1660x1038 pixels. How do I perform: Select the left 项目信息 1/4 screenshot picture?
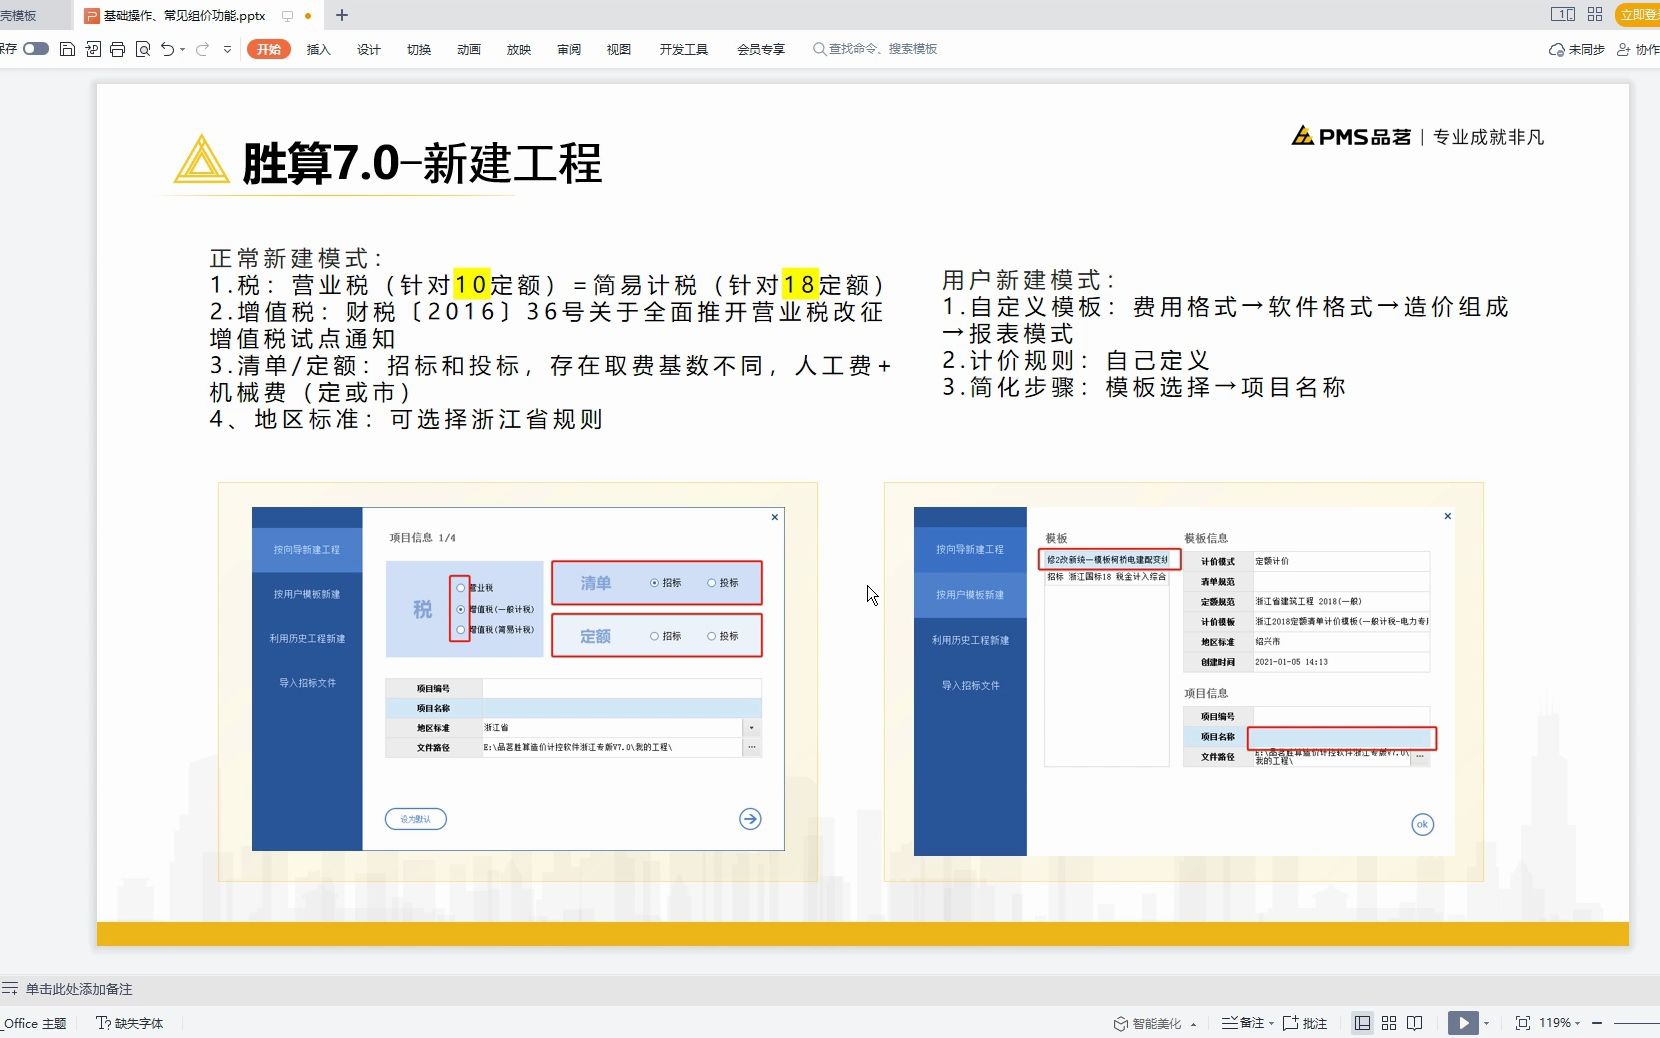(x=518, y=679)
